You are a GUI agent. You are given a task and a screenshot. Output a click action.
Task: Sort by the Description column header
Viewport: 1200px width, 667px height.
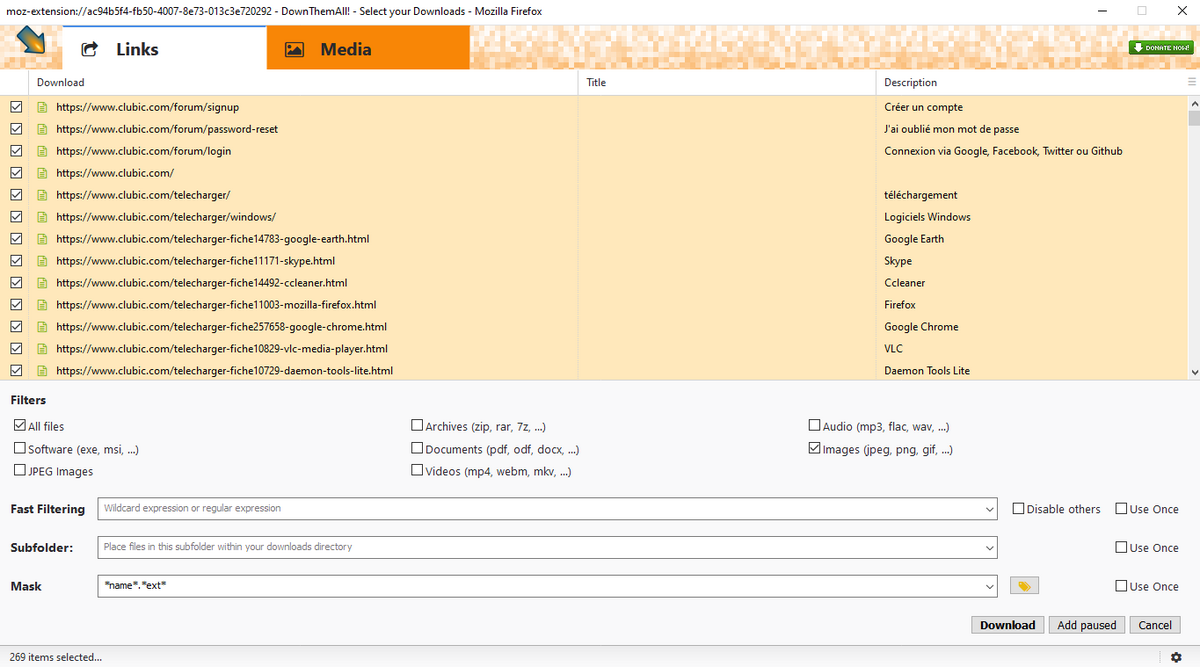tap(1030, 82)
